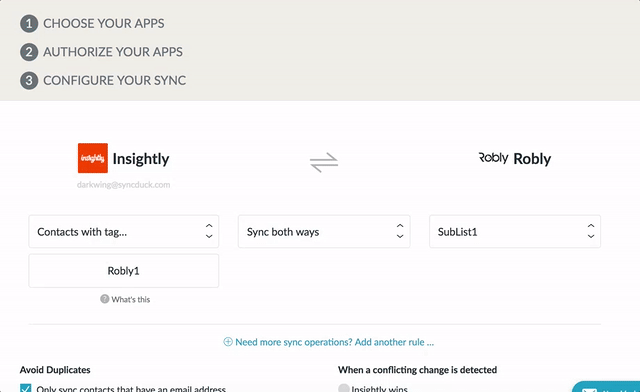Open the Sync both ways dropdown

tap(324, 232)
